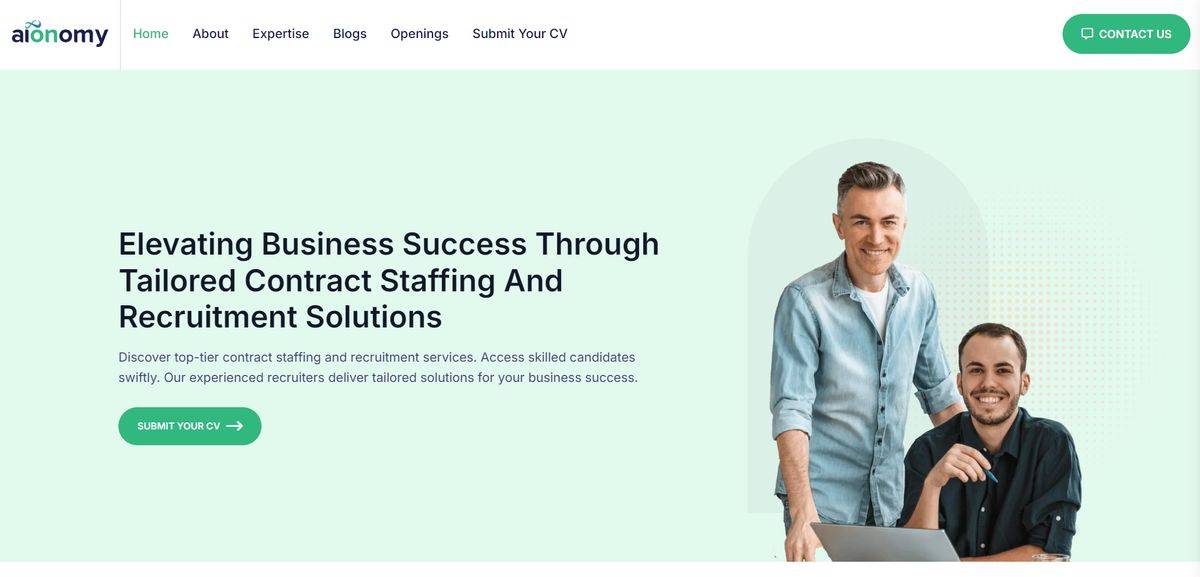Image resolution: width=1200 pixels, height=577 pixels.
Task: Click Submit Your CV in the top navigation
Action: [520, 34]
